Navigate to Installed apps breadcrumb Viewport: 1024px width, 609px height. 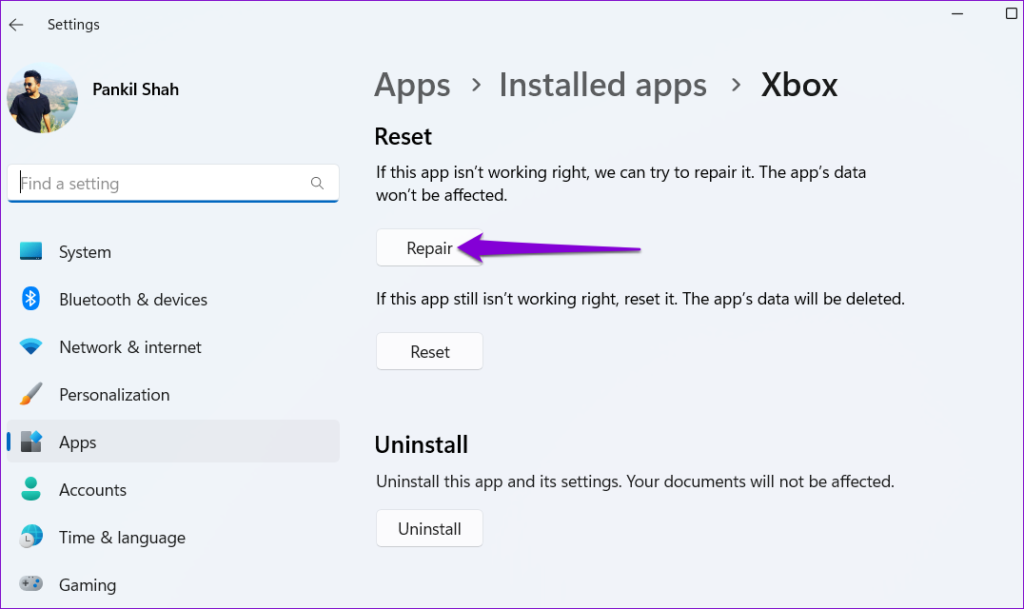[x=603, y=85]
